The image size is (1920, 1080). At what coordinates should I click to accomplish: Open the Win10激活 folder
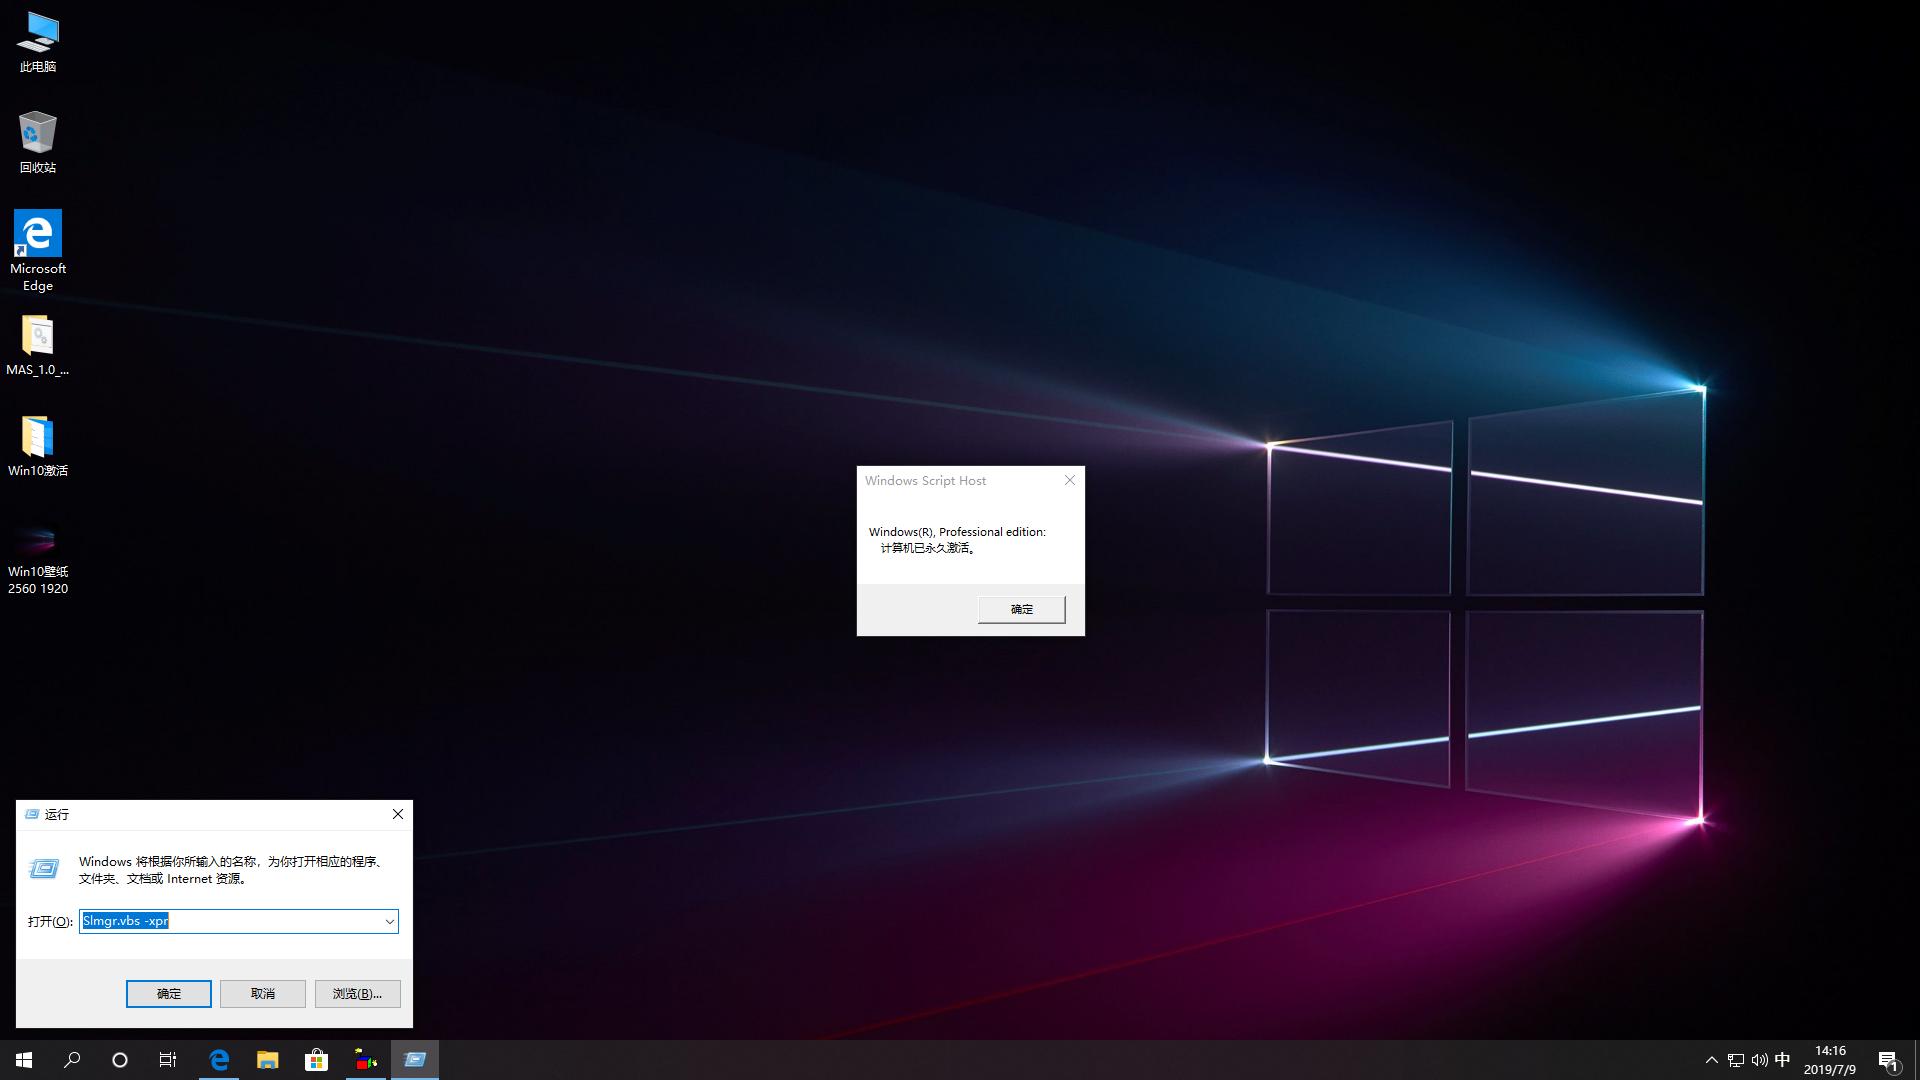click(38, 438)
